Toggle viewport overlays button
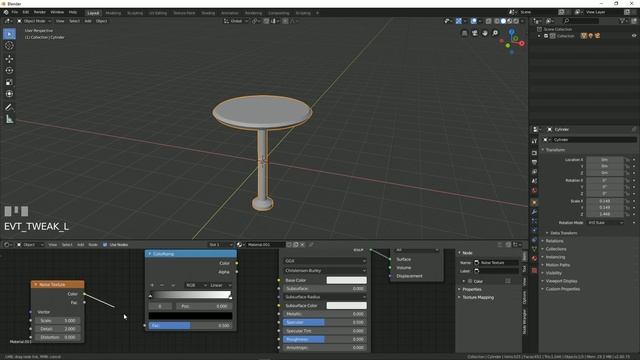 (473, 21)
